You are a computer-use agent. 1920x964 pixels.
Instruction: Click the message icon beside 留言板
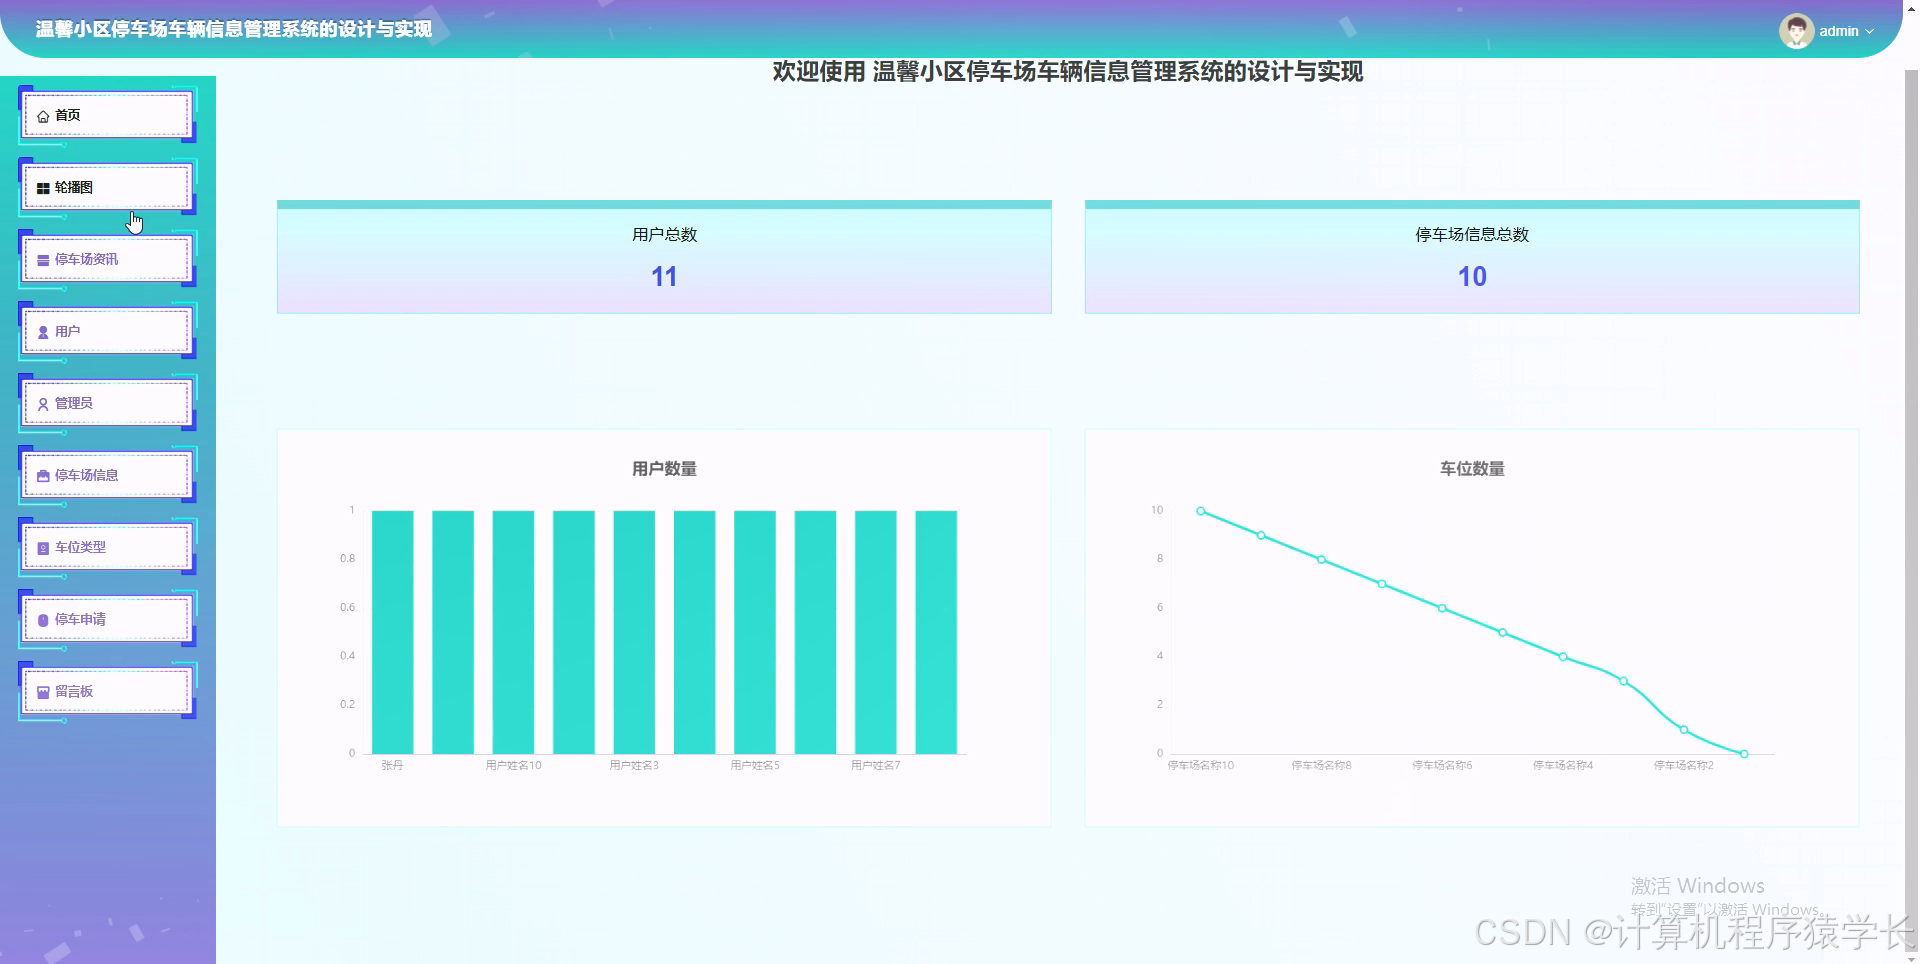pos(43,691)
